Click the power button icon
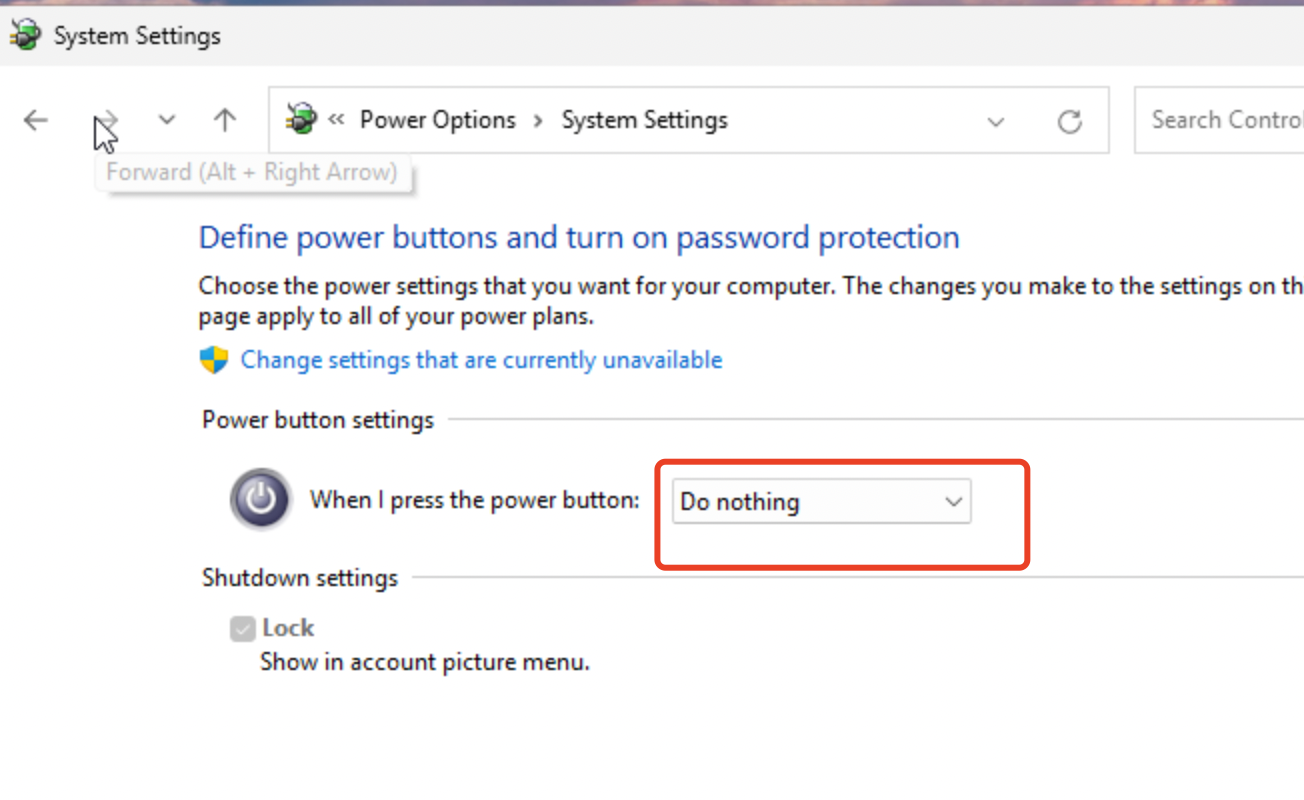Screen dimensions: 1304x800 tap(261, 499)
